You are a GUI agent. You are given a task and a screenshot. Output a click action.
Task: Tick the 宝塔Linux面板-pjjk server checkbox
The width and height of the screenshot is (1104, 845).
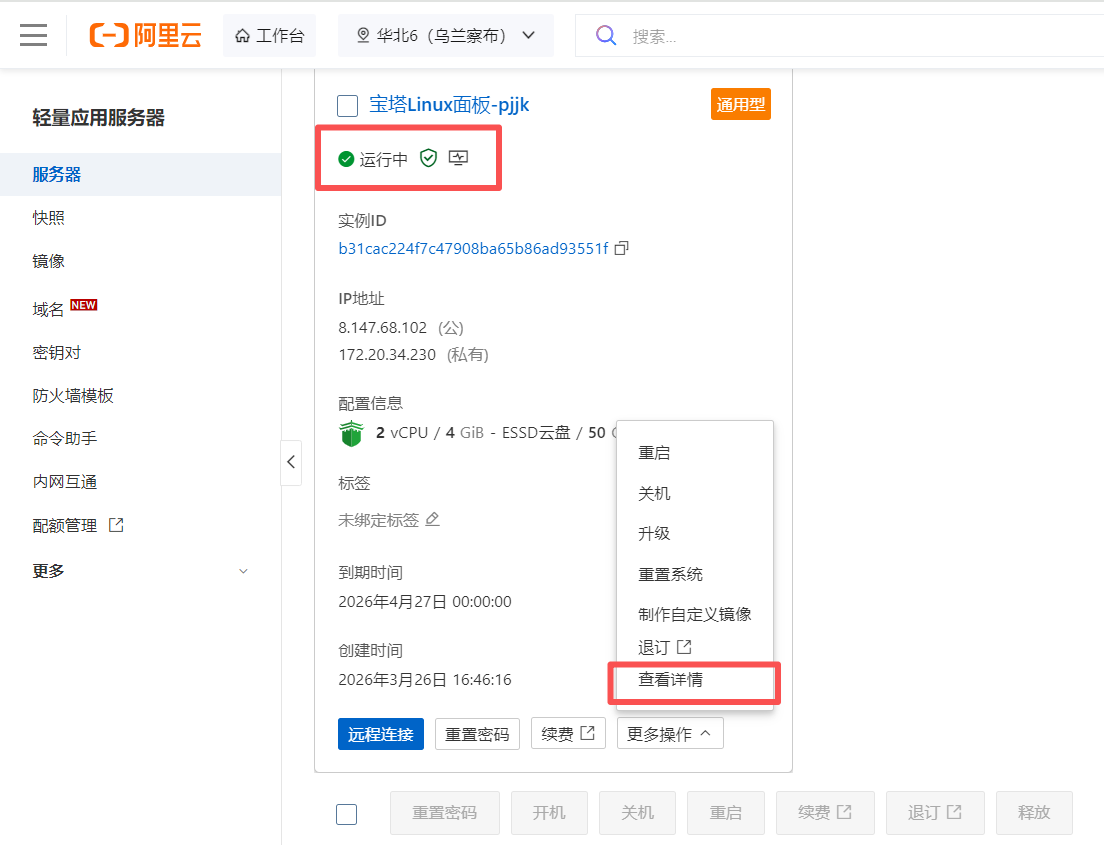click(348, 106)
